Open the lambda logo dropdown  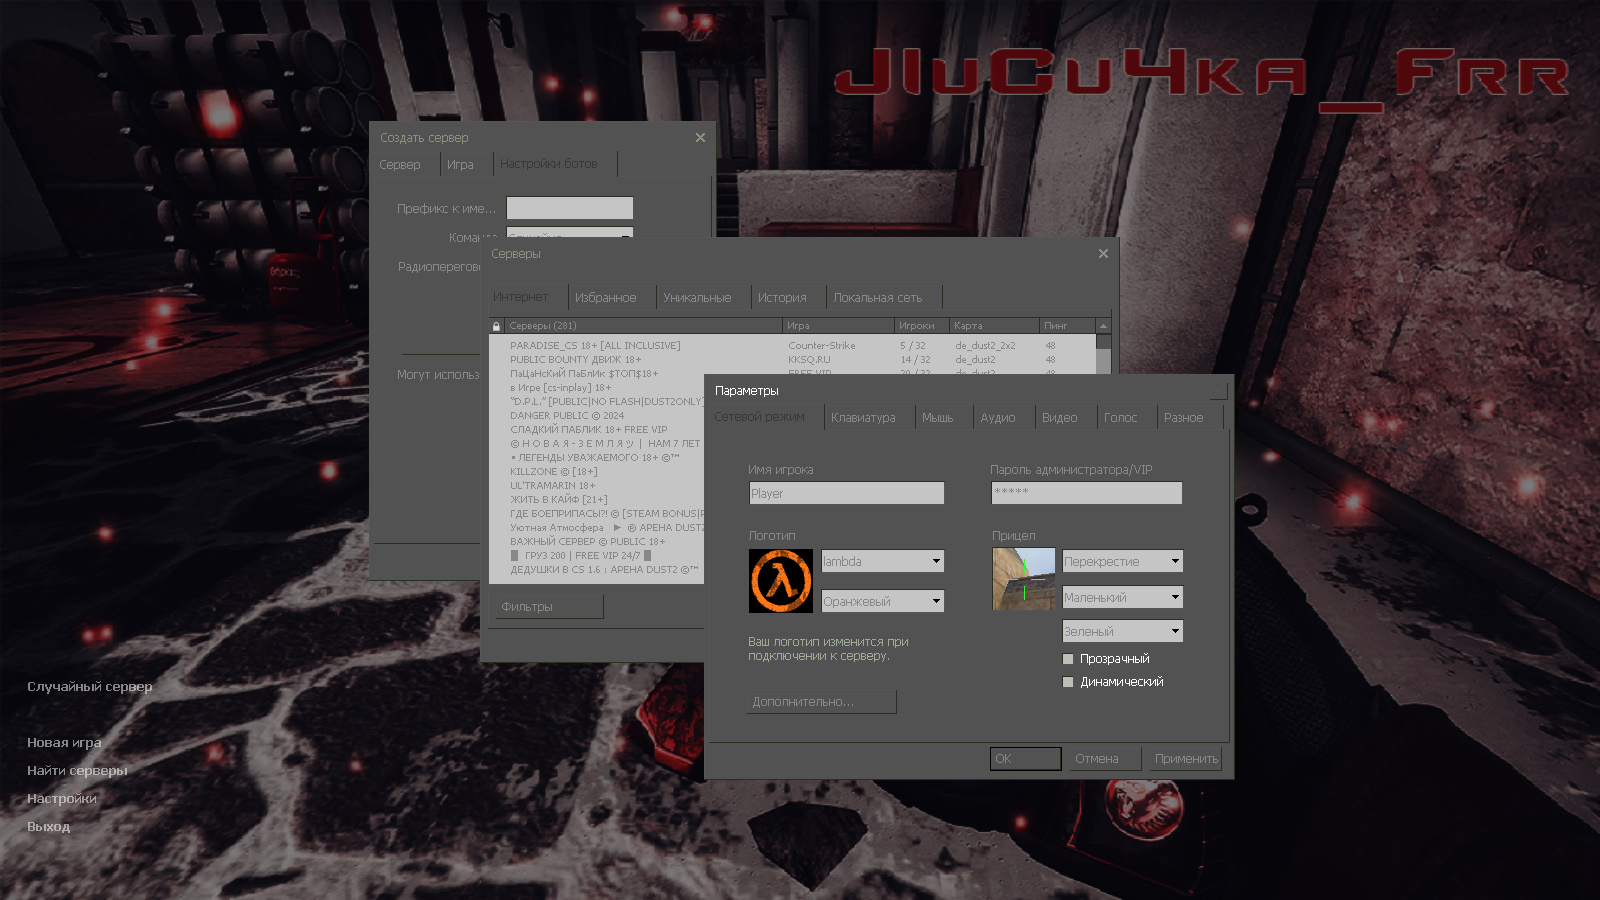point(936,562)
